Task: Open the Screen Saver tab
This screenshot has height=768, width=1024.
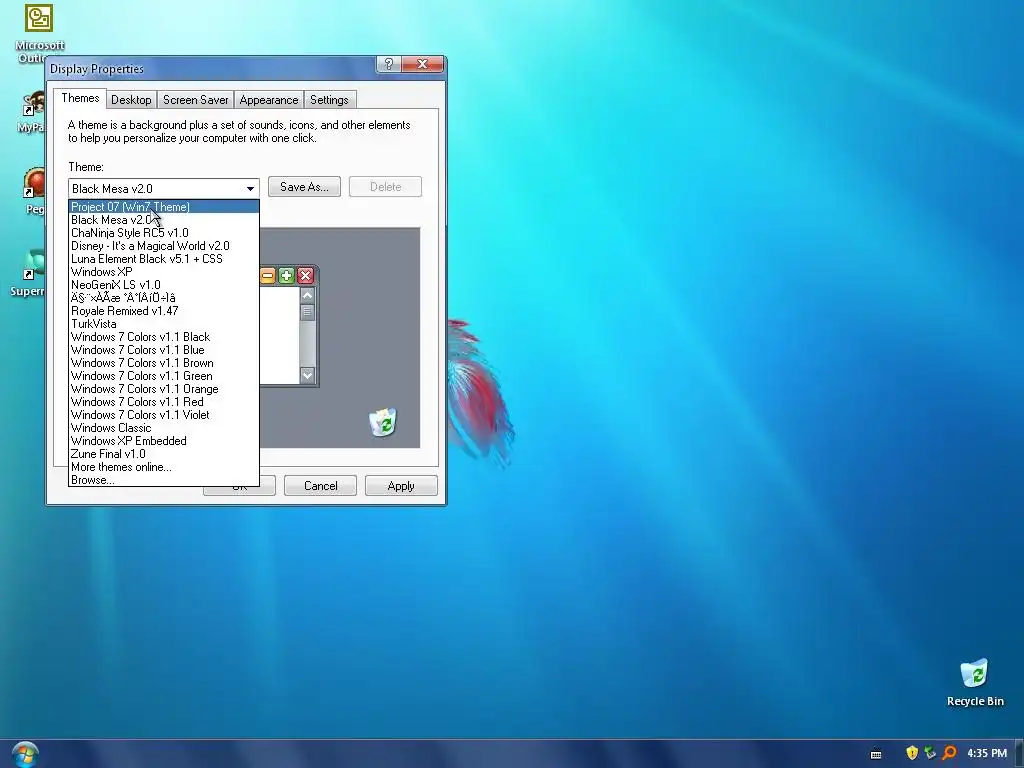Action: click(195, 100)
